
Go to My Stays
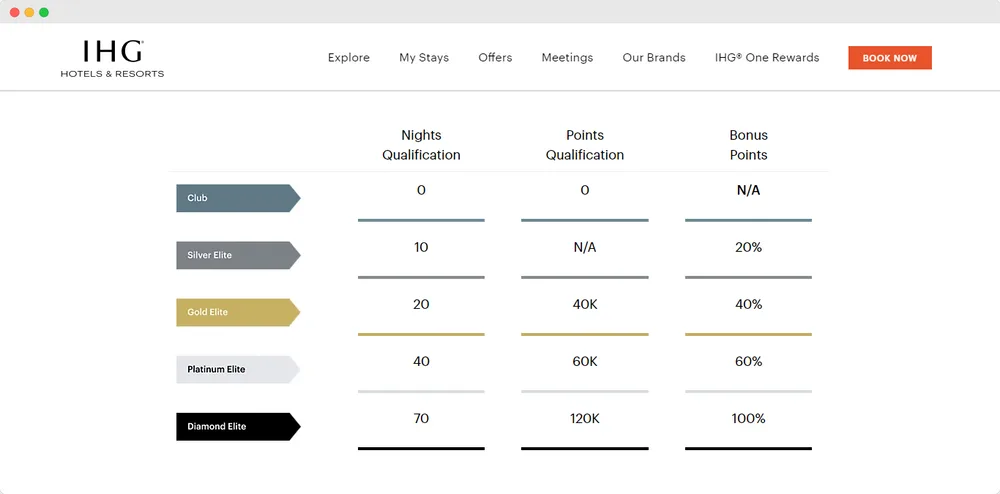point(424,57)
